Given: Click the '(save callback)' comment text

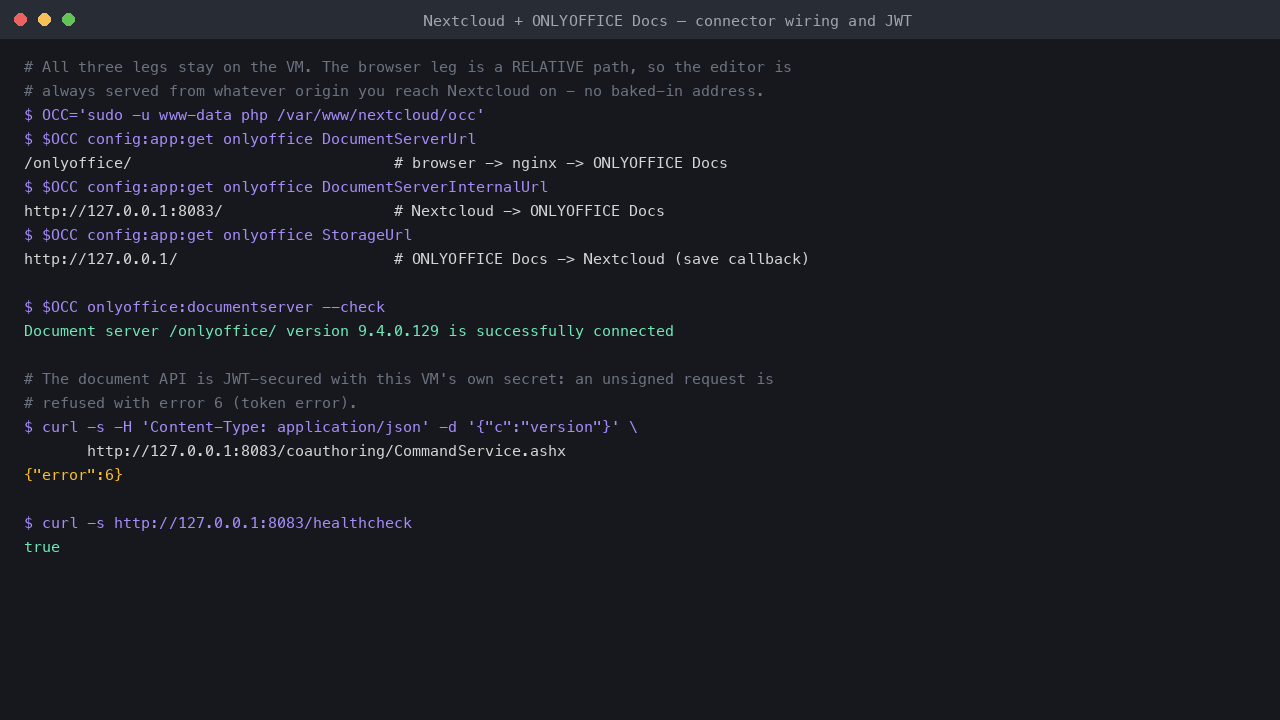Looking at the screenshot, I should pos(742,259).
